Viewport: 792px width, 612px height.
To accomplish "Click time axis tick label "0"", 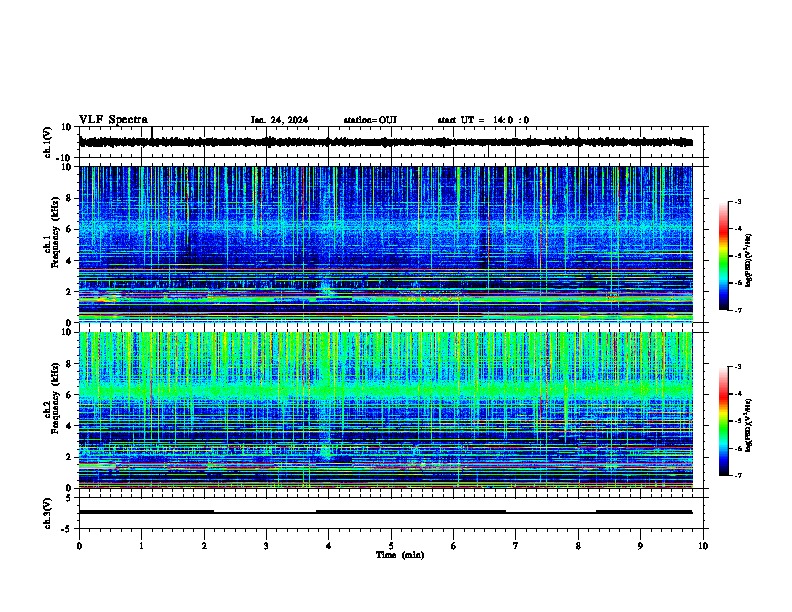I will (79, 546).
